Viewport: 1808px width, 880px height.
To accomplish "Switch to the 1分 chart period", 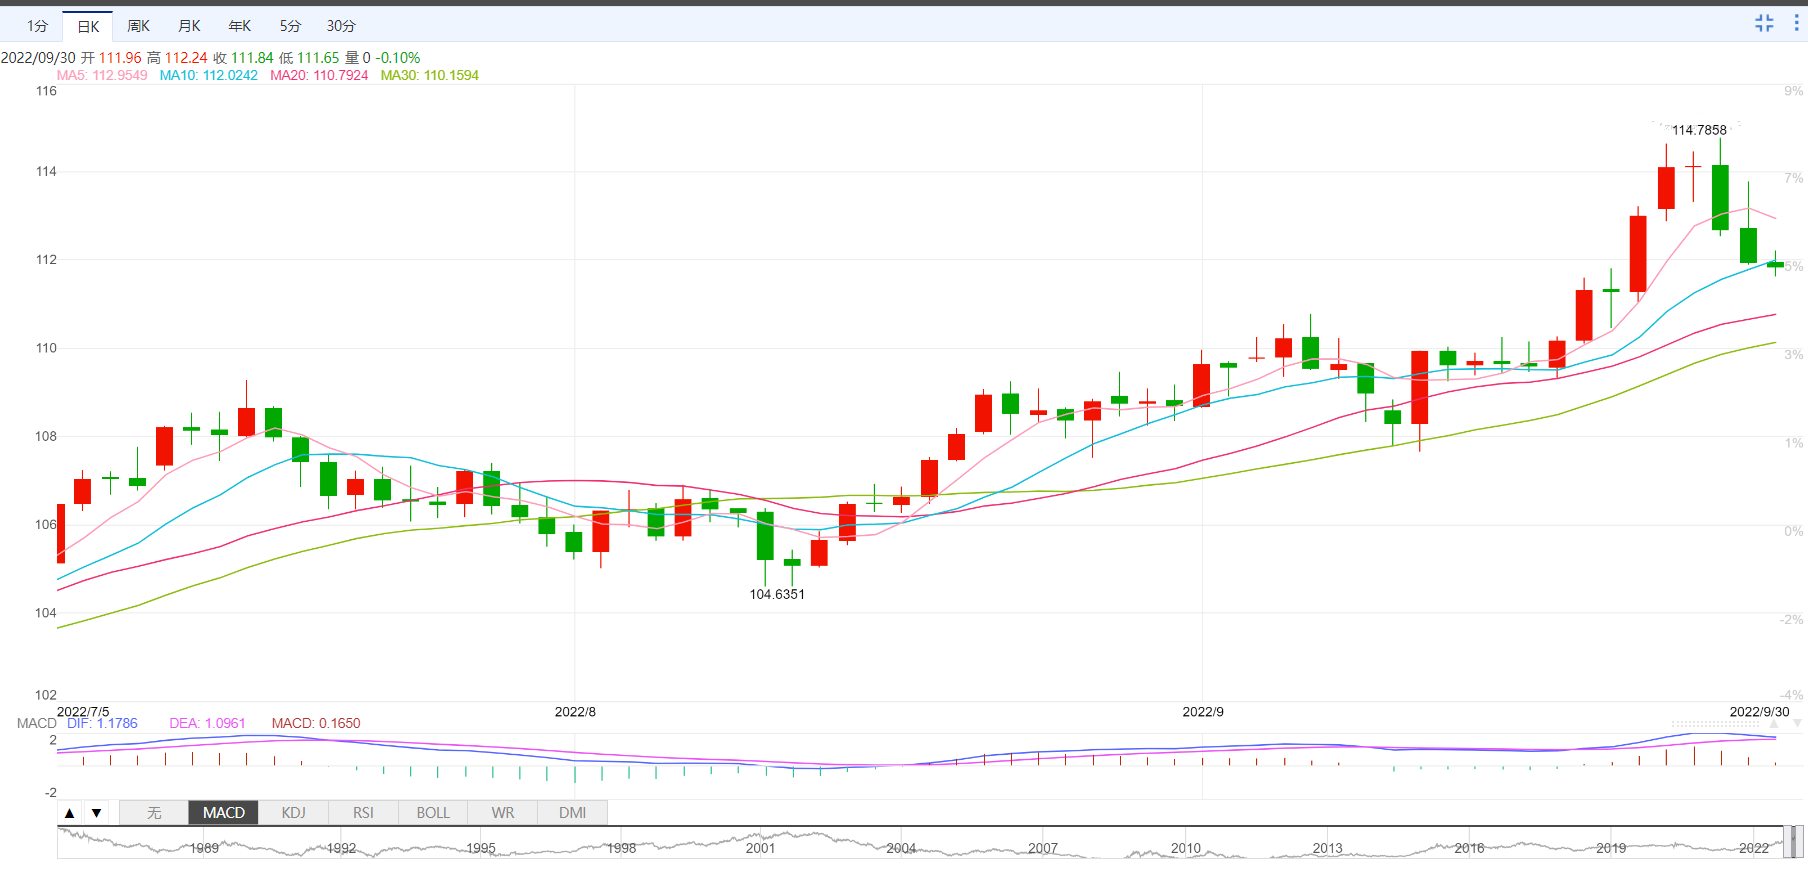I will point(38,26).
